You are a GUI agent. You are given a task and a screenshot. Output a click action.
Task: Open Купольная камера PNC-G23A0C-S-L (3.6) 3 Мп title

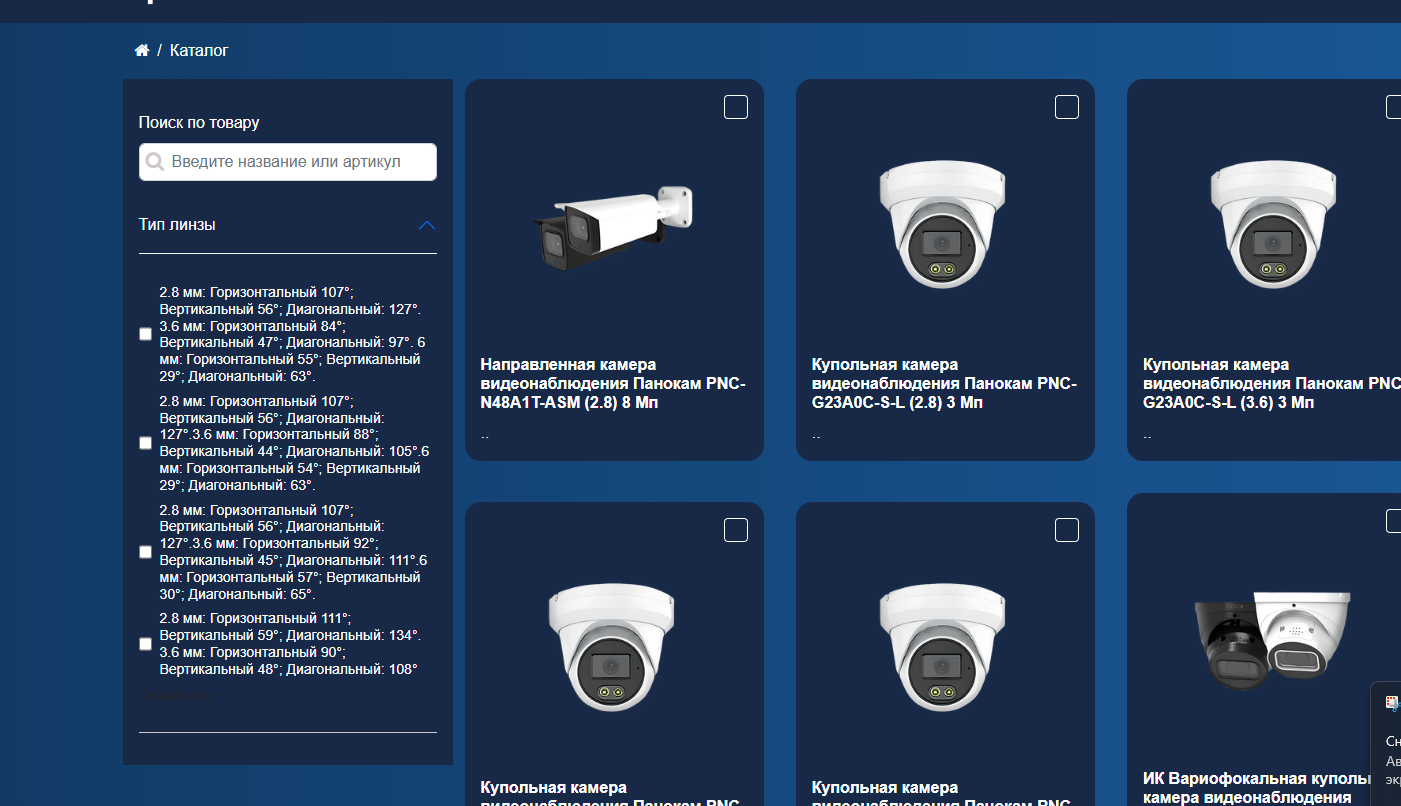click(1272, 384)
